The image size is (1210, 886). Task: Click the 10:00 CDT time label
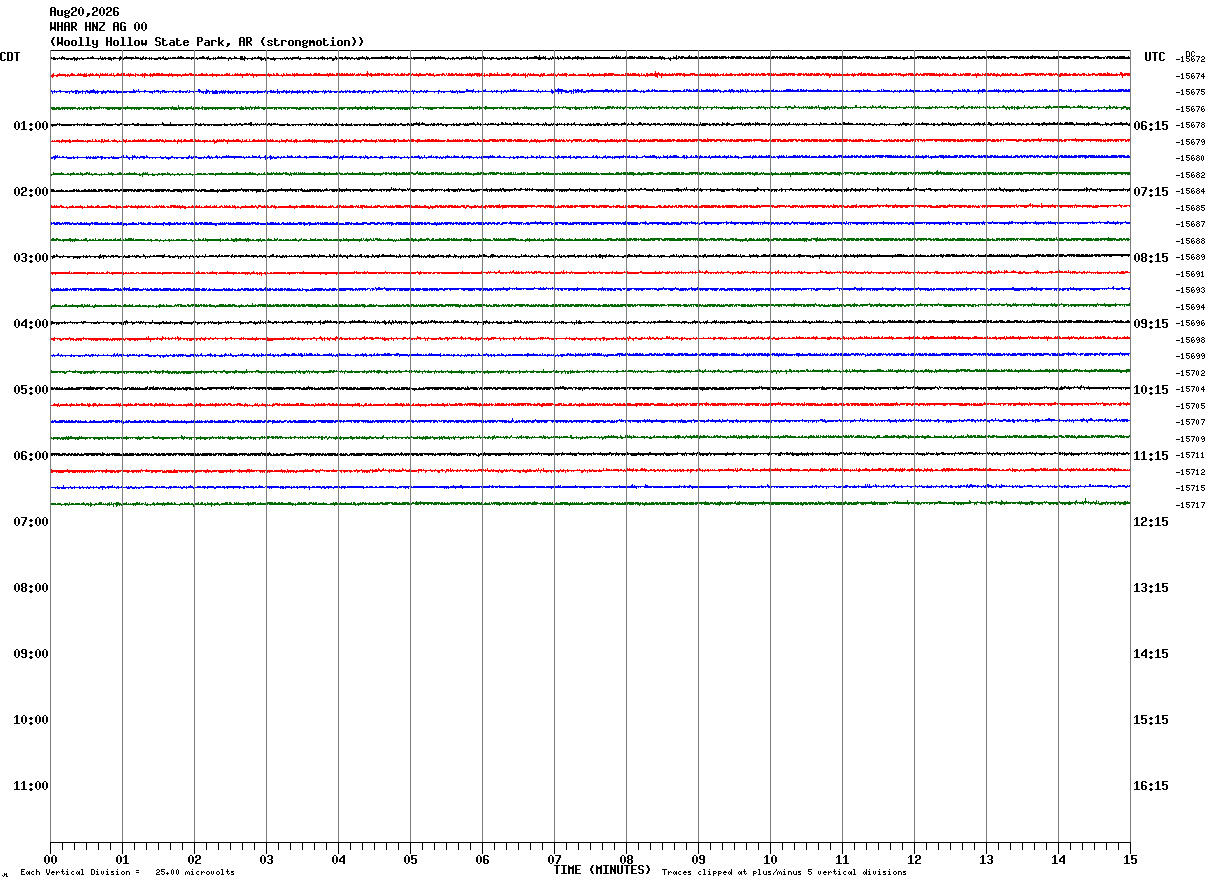click(x=31, y=720)
